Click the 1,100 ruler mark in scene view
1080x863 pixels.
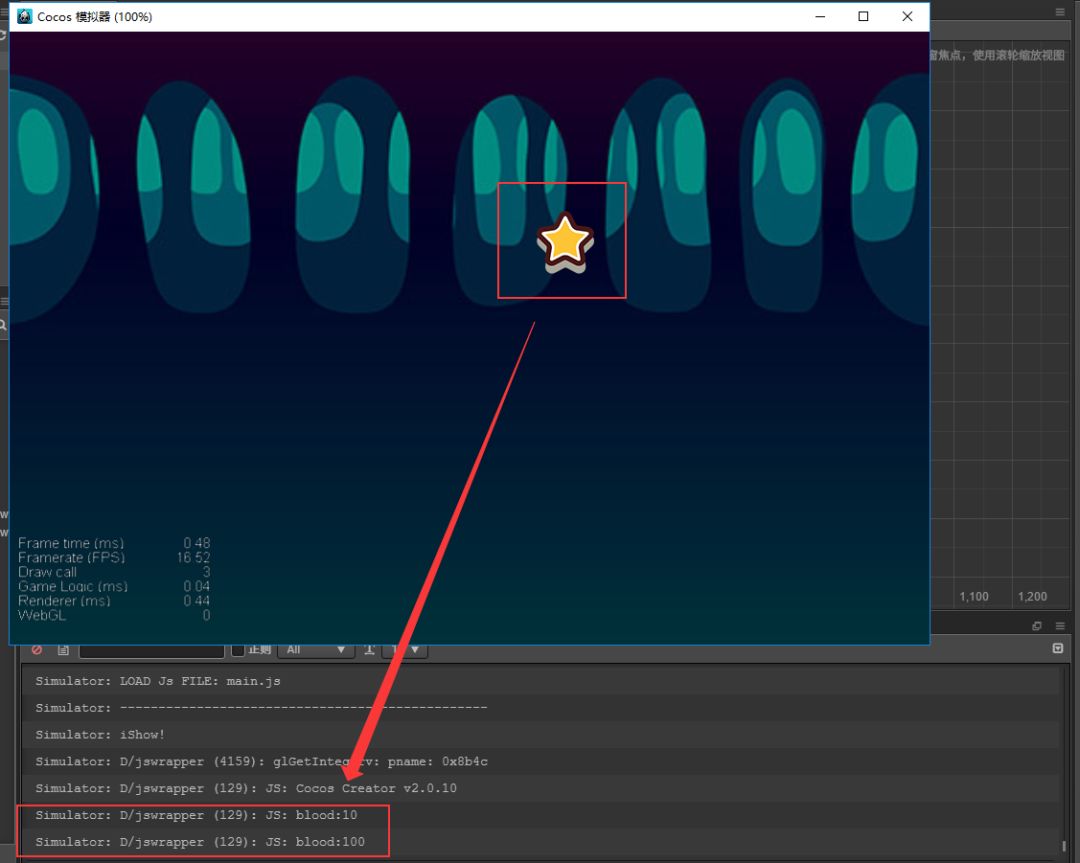[974, 596]
